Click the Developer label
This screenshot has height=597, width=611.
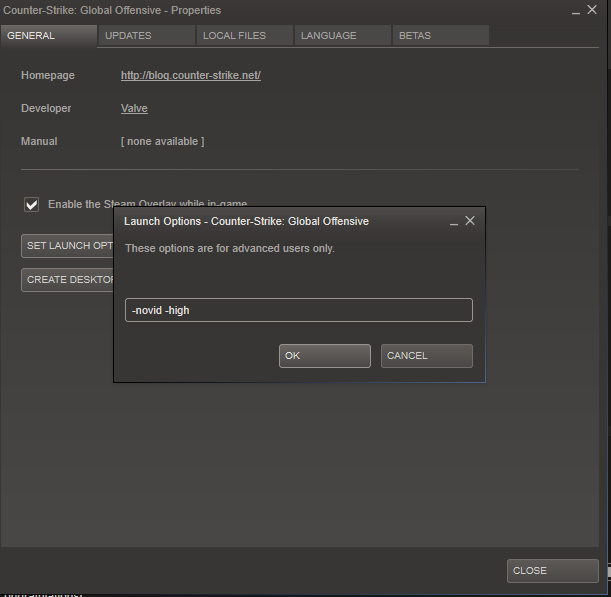point(46,108)
